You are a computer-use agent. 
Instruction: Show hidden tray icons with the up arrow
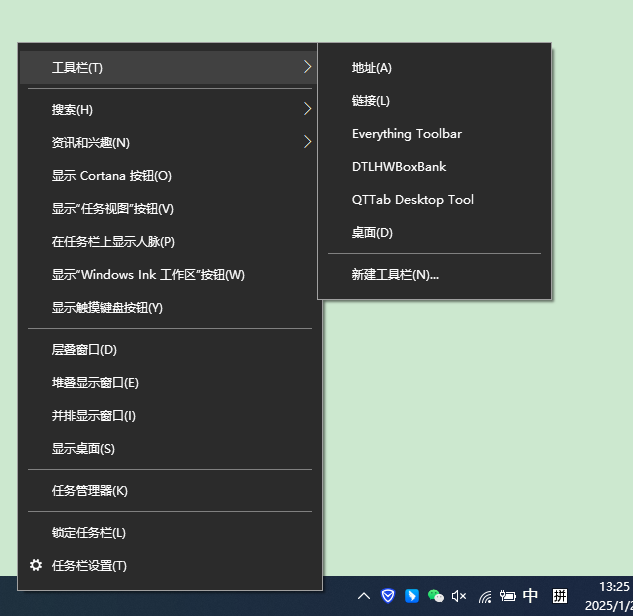364,596
